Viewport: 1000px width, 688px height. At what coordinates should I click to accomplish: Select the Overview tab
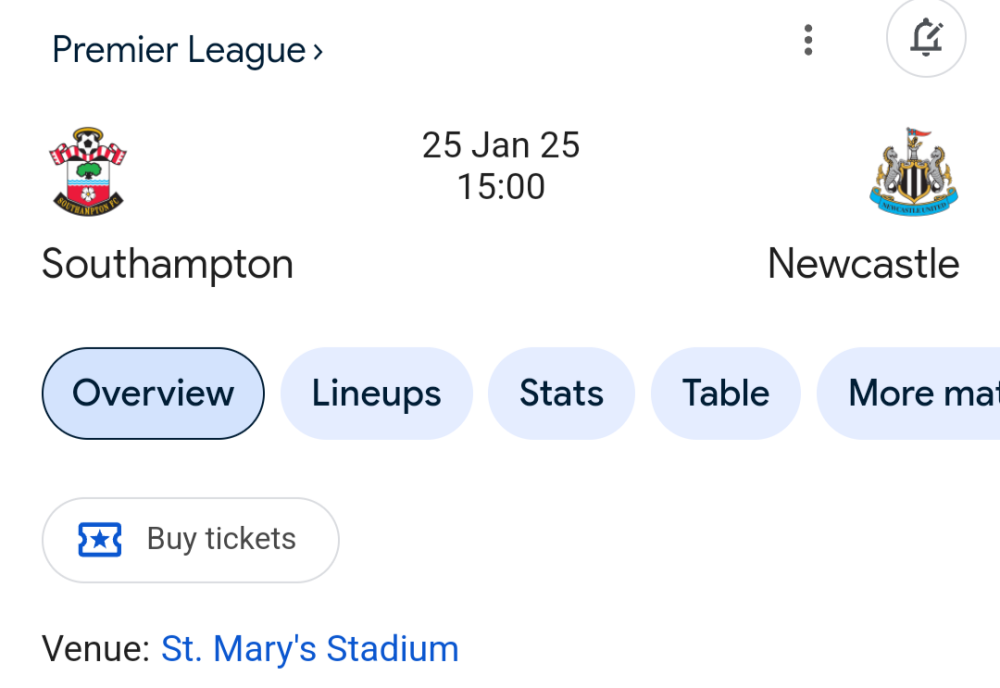click(x=153, y=393)
